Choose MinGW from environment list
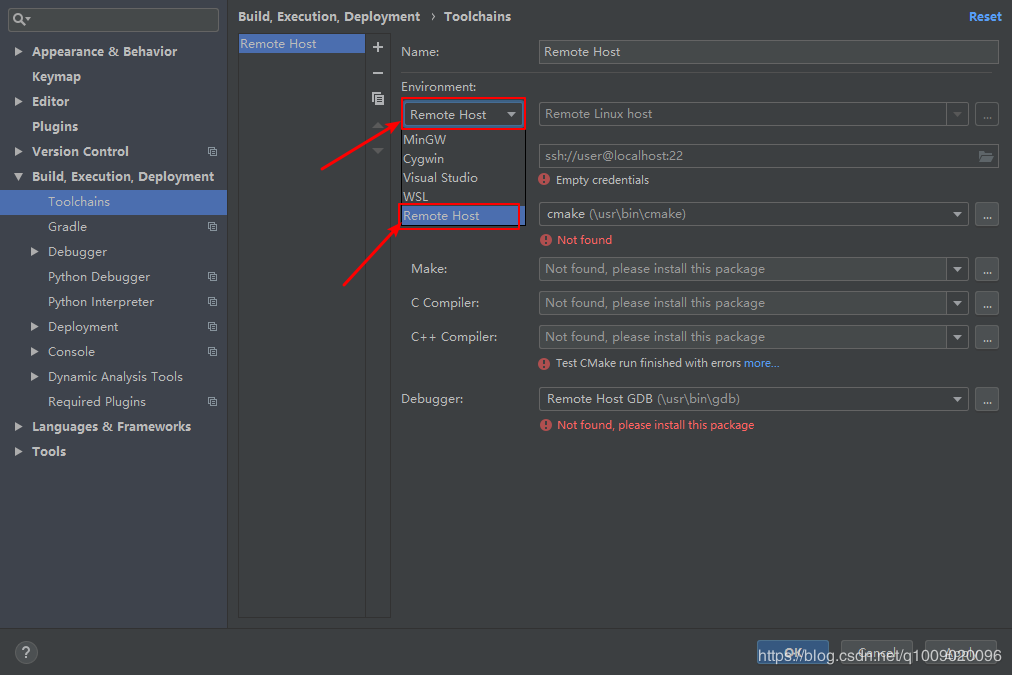The image size is (1012, 675). point(425,140)
